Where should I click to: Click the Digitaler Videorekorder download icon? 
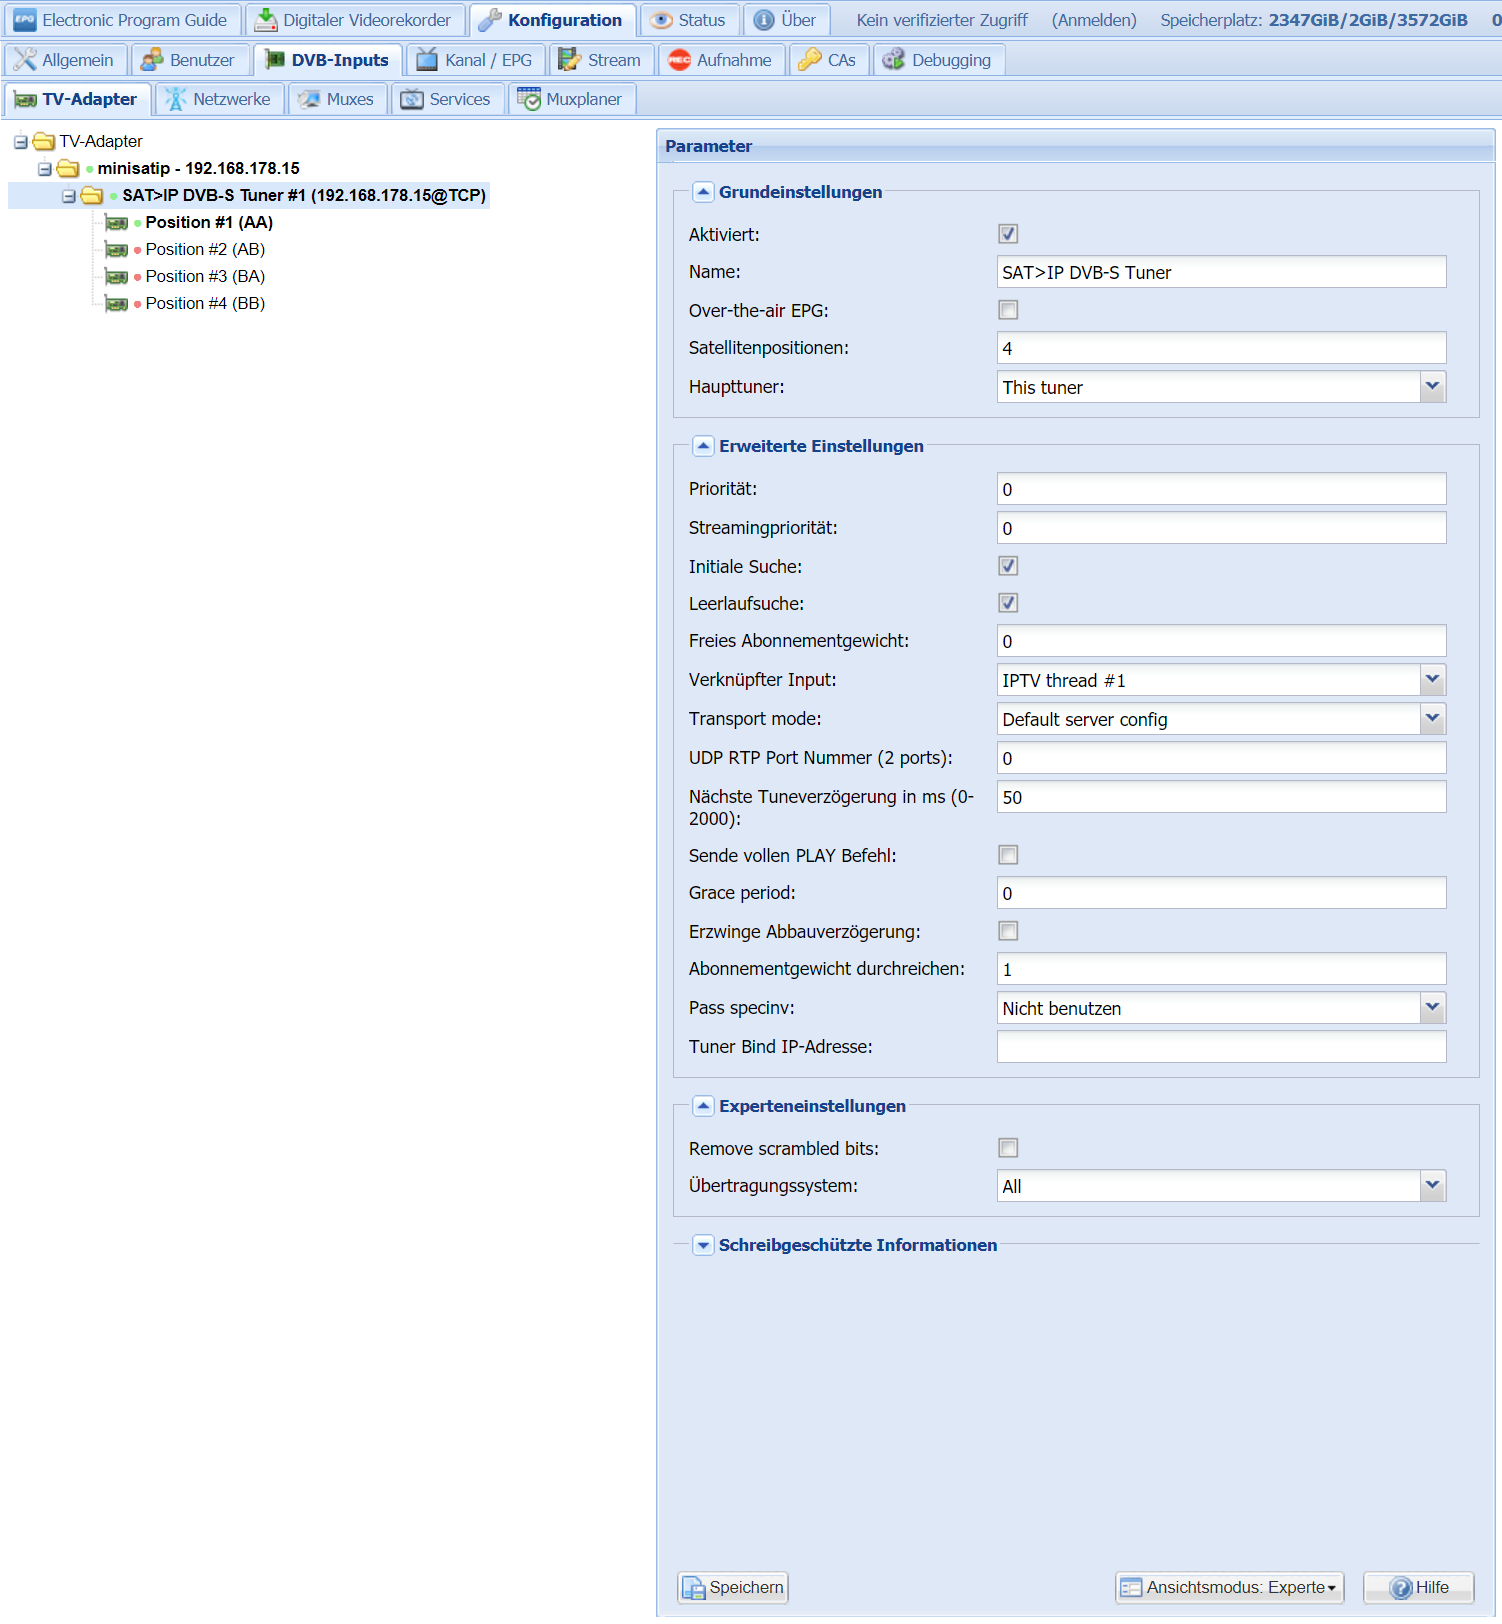(266, 20)
